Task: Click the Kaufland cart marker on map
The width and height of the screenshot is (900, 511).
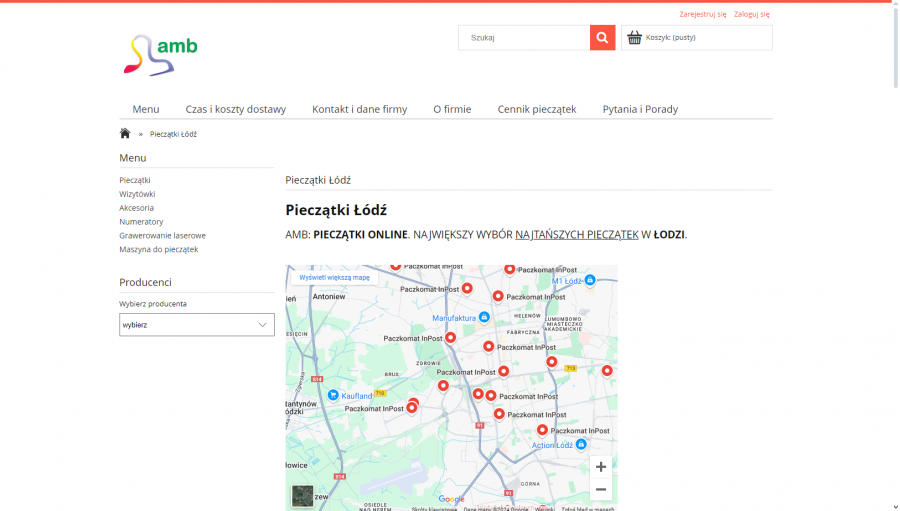Action: (333, 395)
